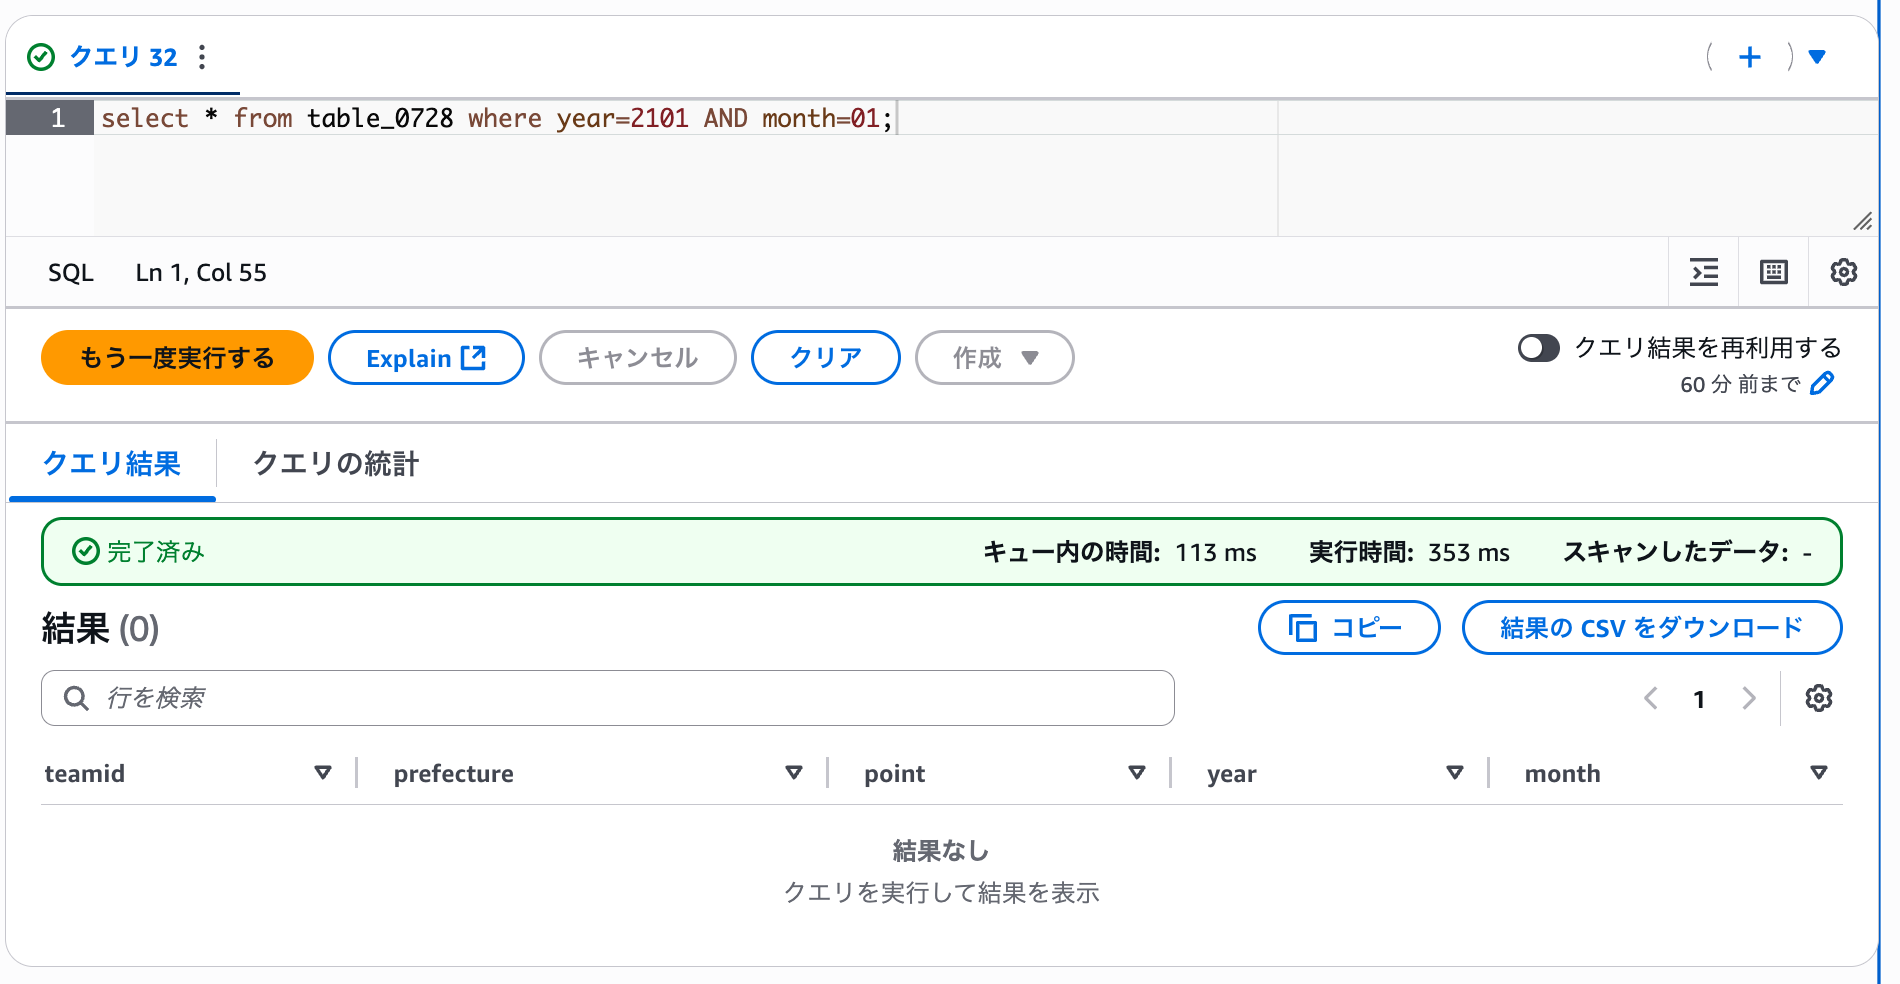Sort by prefecture column arrow
Screen dimensions: 1900x984
point(794,773)
